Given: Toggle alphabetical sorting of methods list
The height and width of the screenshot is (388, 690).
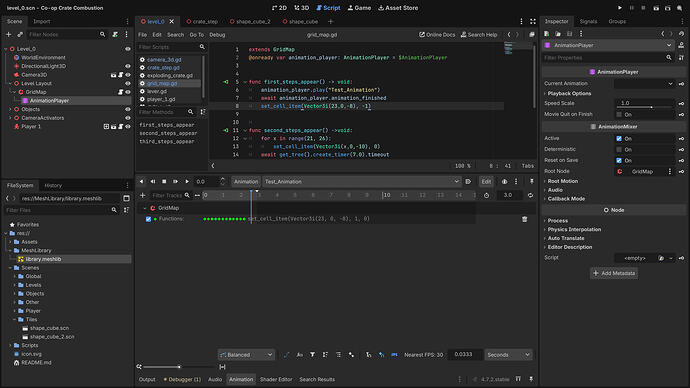Looking at the screenshot, I should 203,112.
